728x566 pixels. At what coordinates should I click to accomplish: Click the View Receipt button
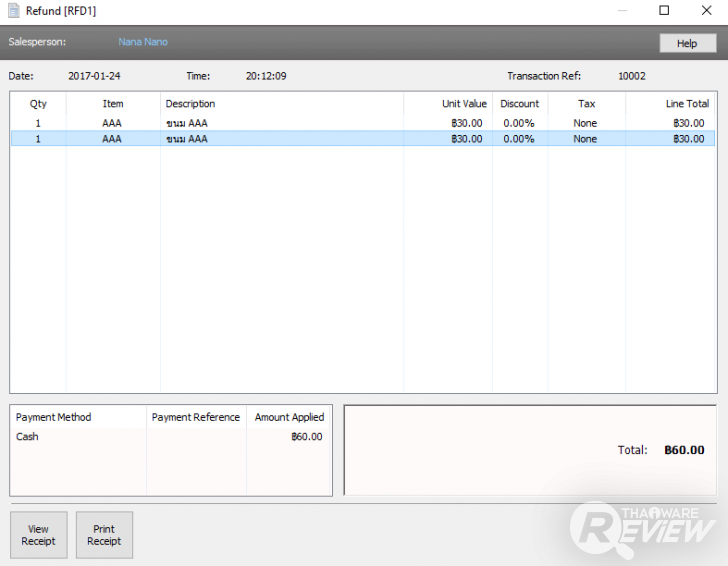point(39,535)
